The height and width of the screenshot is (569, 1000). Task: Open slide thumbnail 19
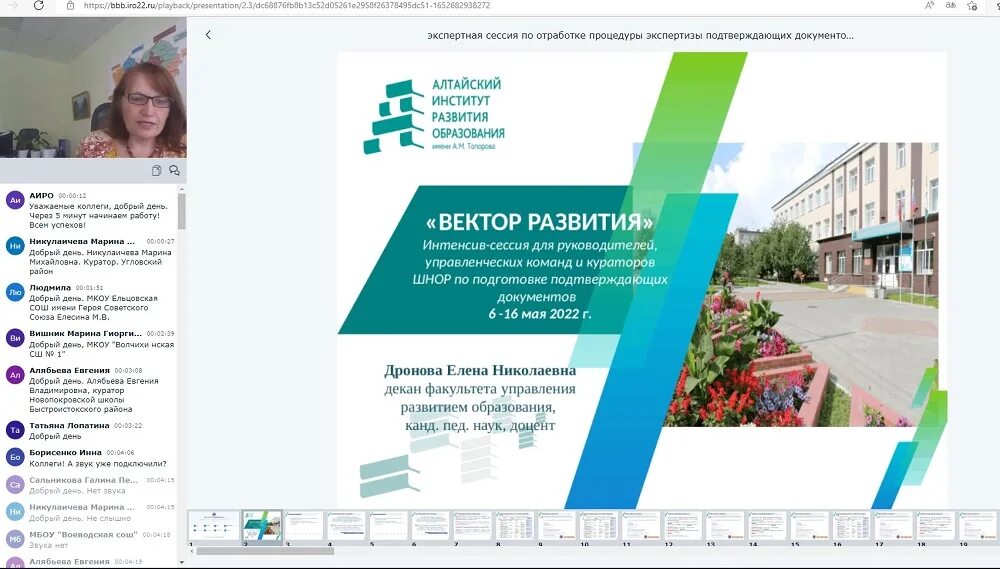978,527
